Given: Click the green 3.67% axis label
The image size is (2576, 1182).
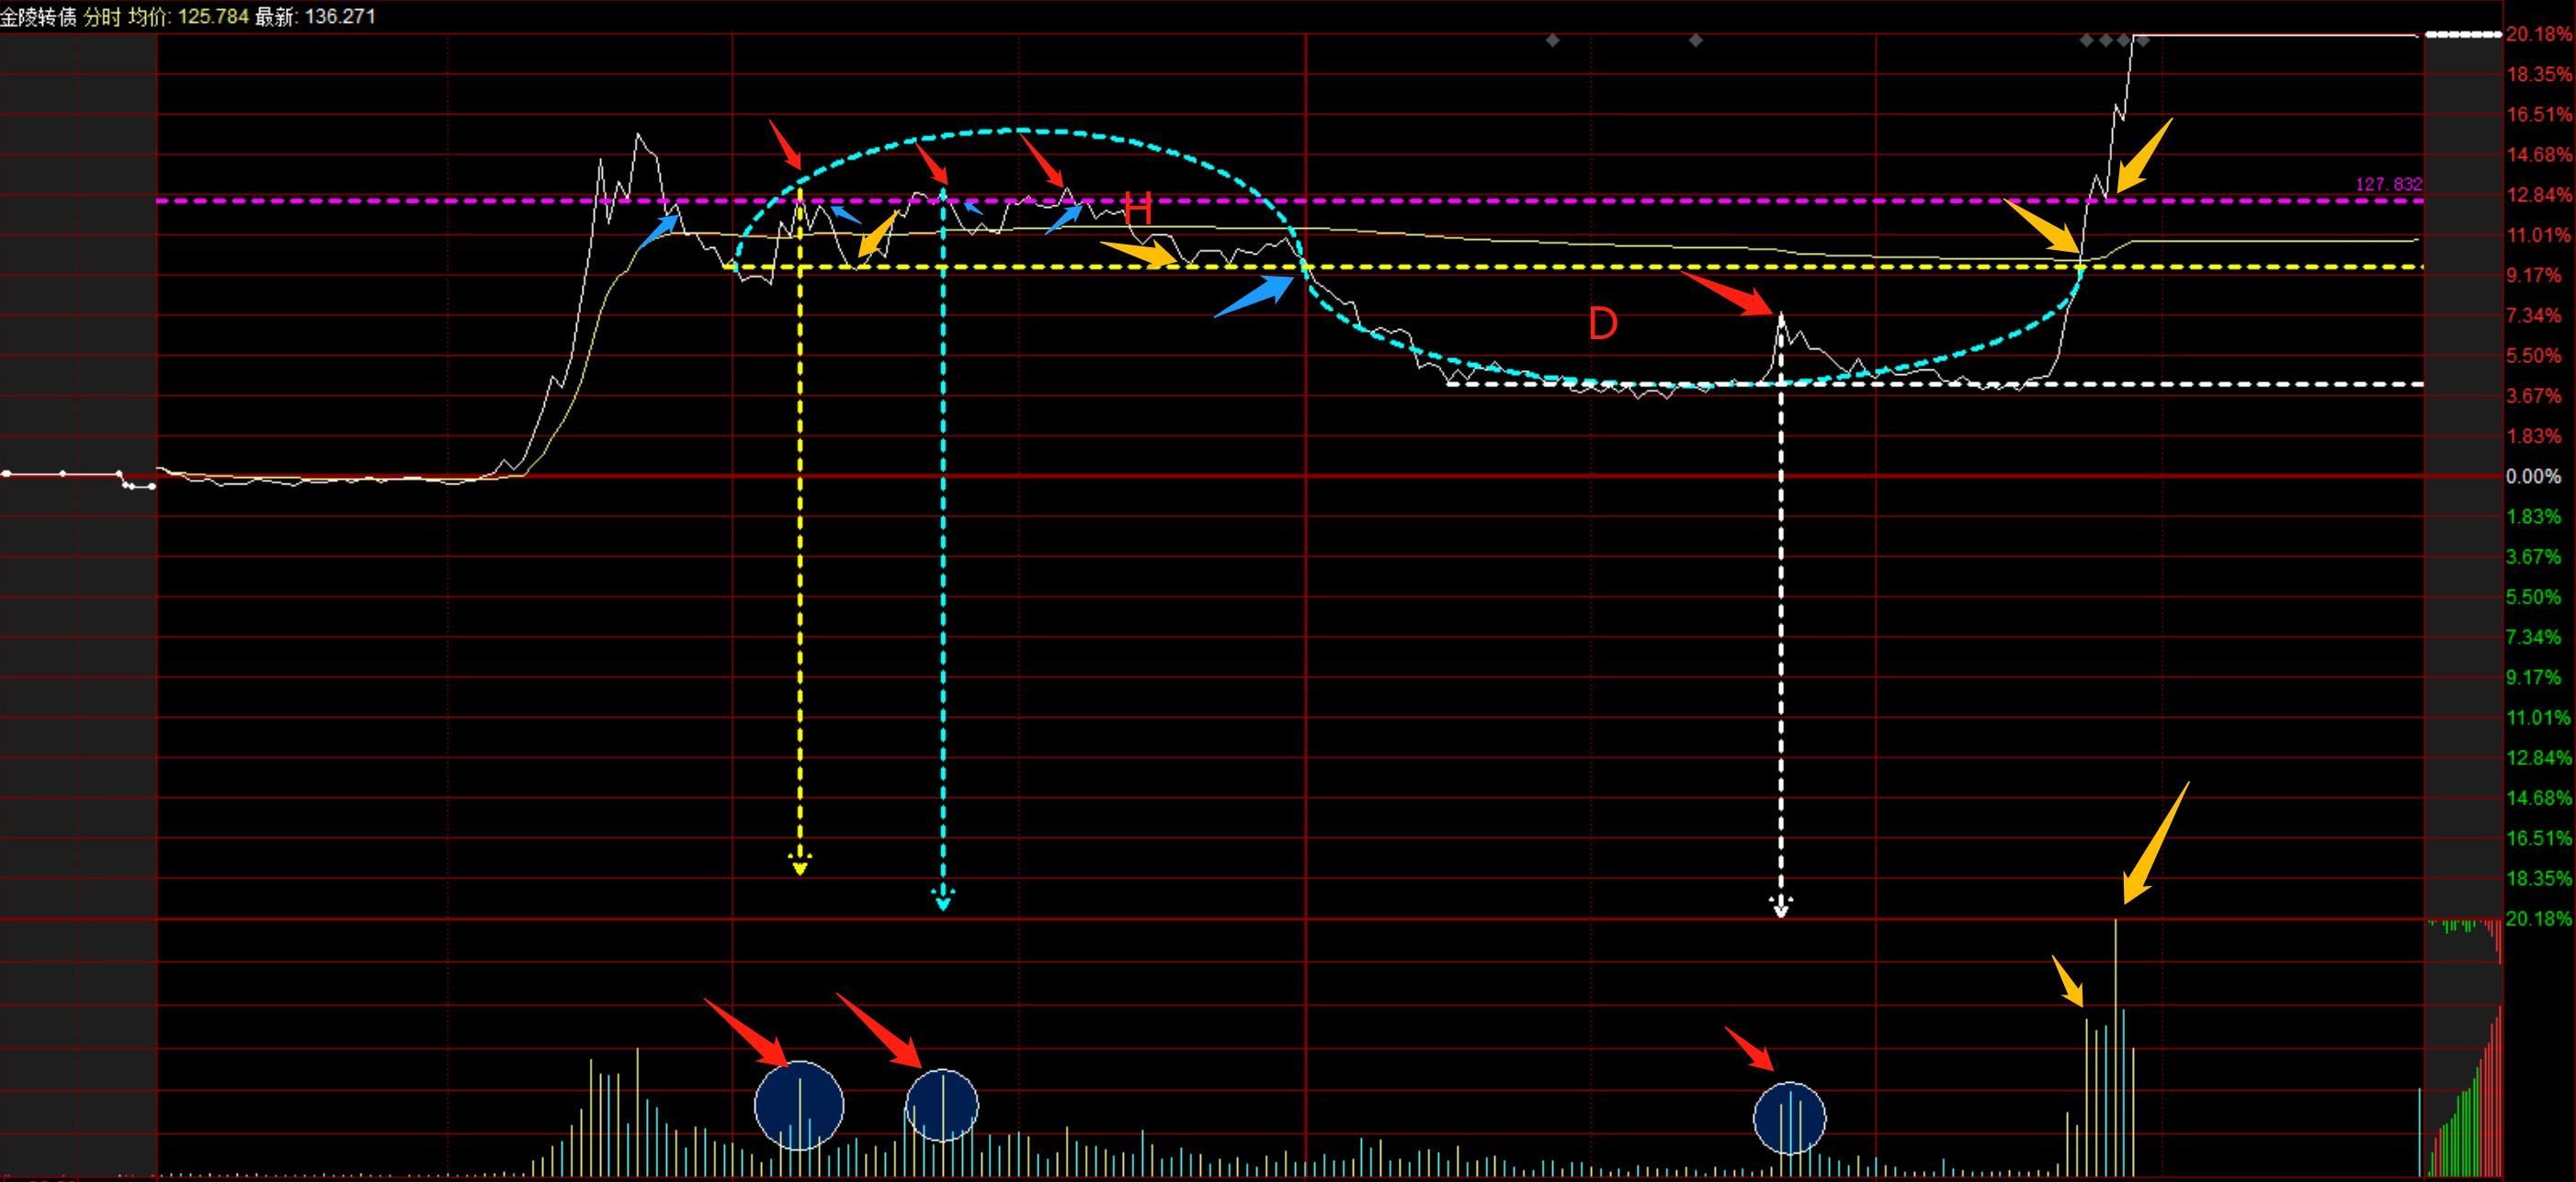Looking at the screenshot, I should tap(2534, 557).
